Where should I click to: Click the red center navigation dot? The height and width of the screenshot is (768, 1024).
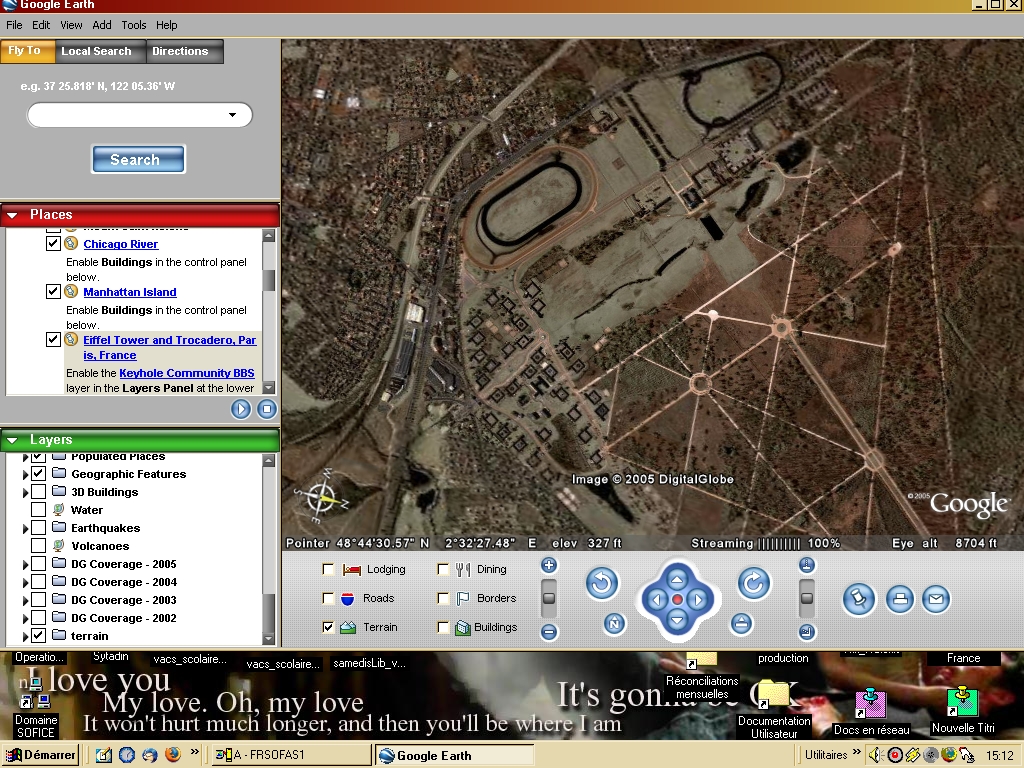tap(677, 599)
